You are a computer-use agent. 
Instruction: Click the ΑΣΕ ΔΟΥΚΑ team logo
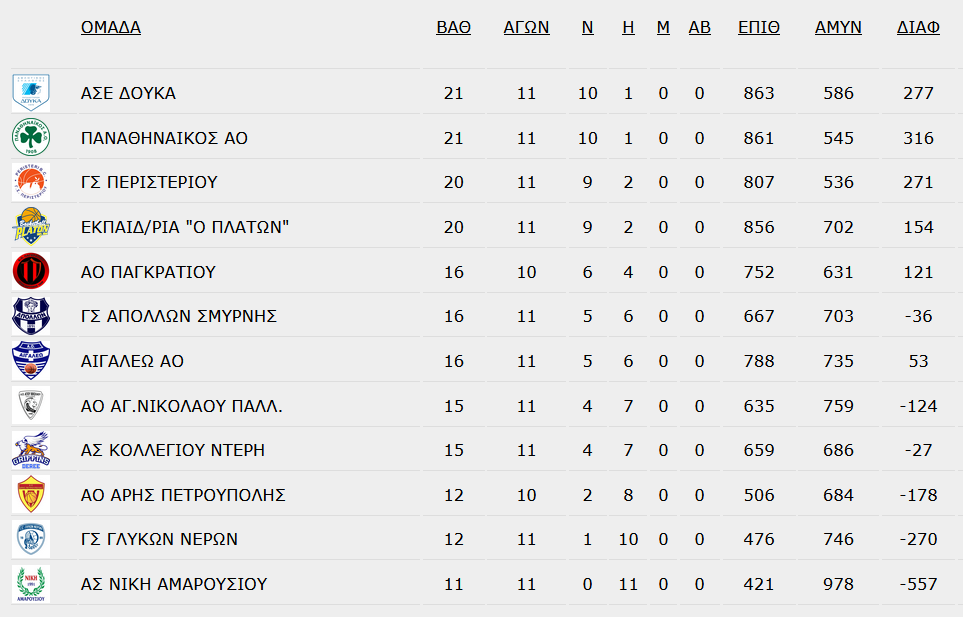tap(31, 93)
